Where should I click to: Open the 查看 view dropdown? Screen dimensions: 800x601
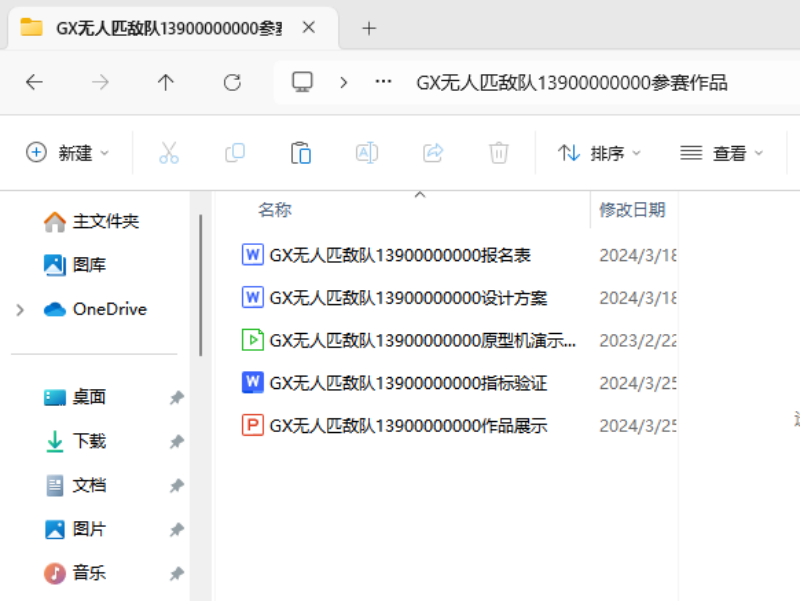[721, 153]
